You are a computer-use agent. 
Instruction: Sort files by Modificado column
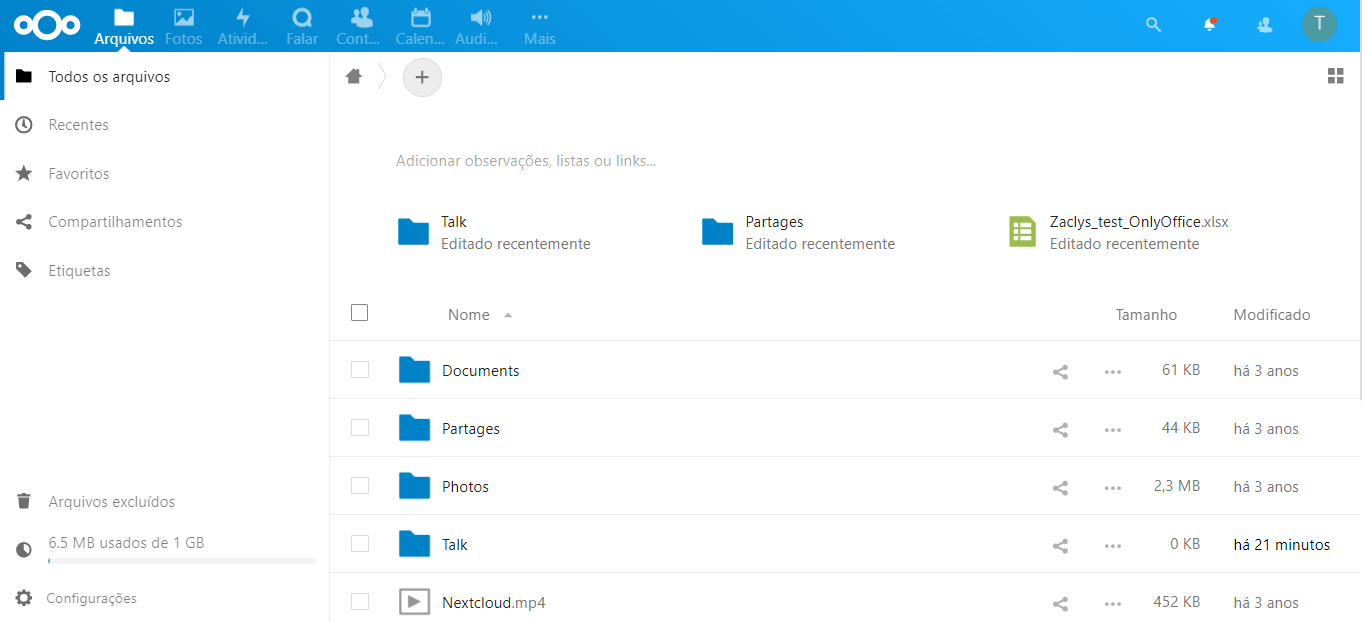(1272, 315)
